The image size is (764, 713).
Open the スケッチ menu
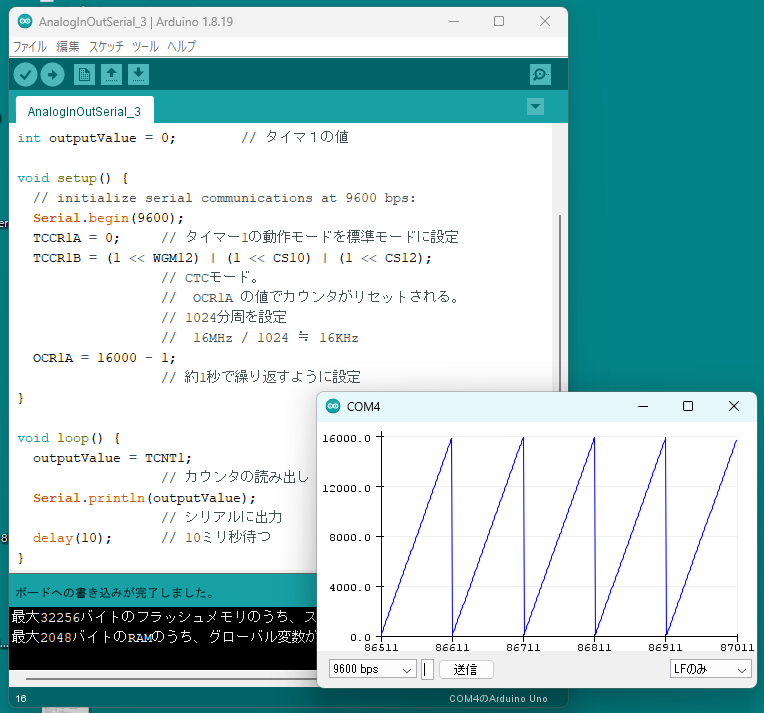pos(106,47)
